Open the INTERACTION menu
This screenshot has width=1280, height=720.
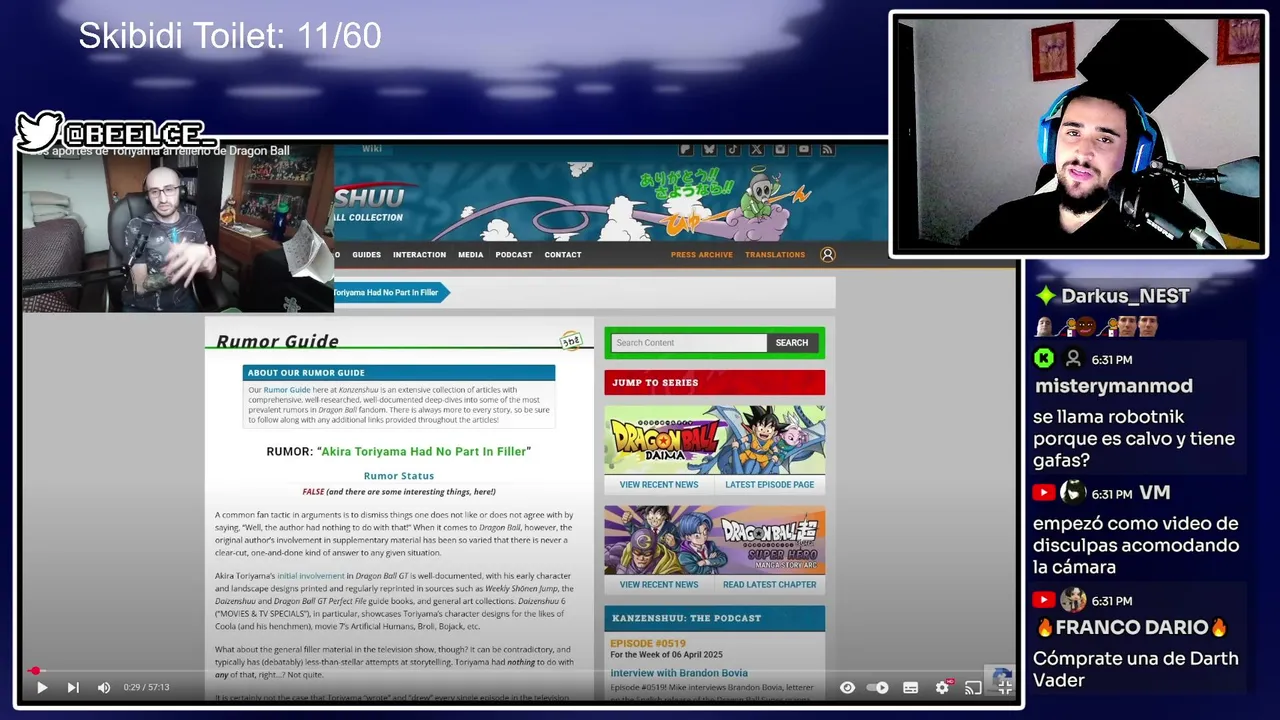pos(419,255)
